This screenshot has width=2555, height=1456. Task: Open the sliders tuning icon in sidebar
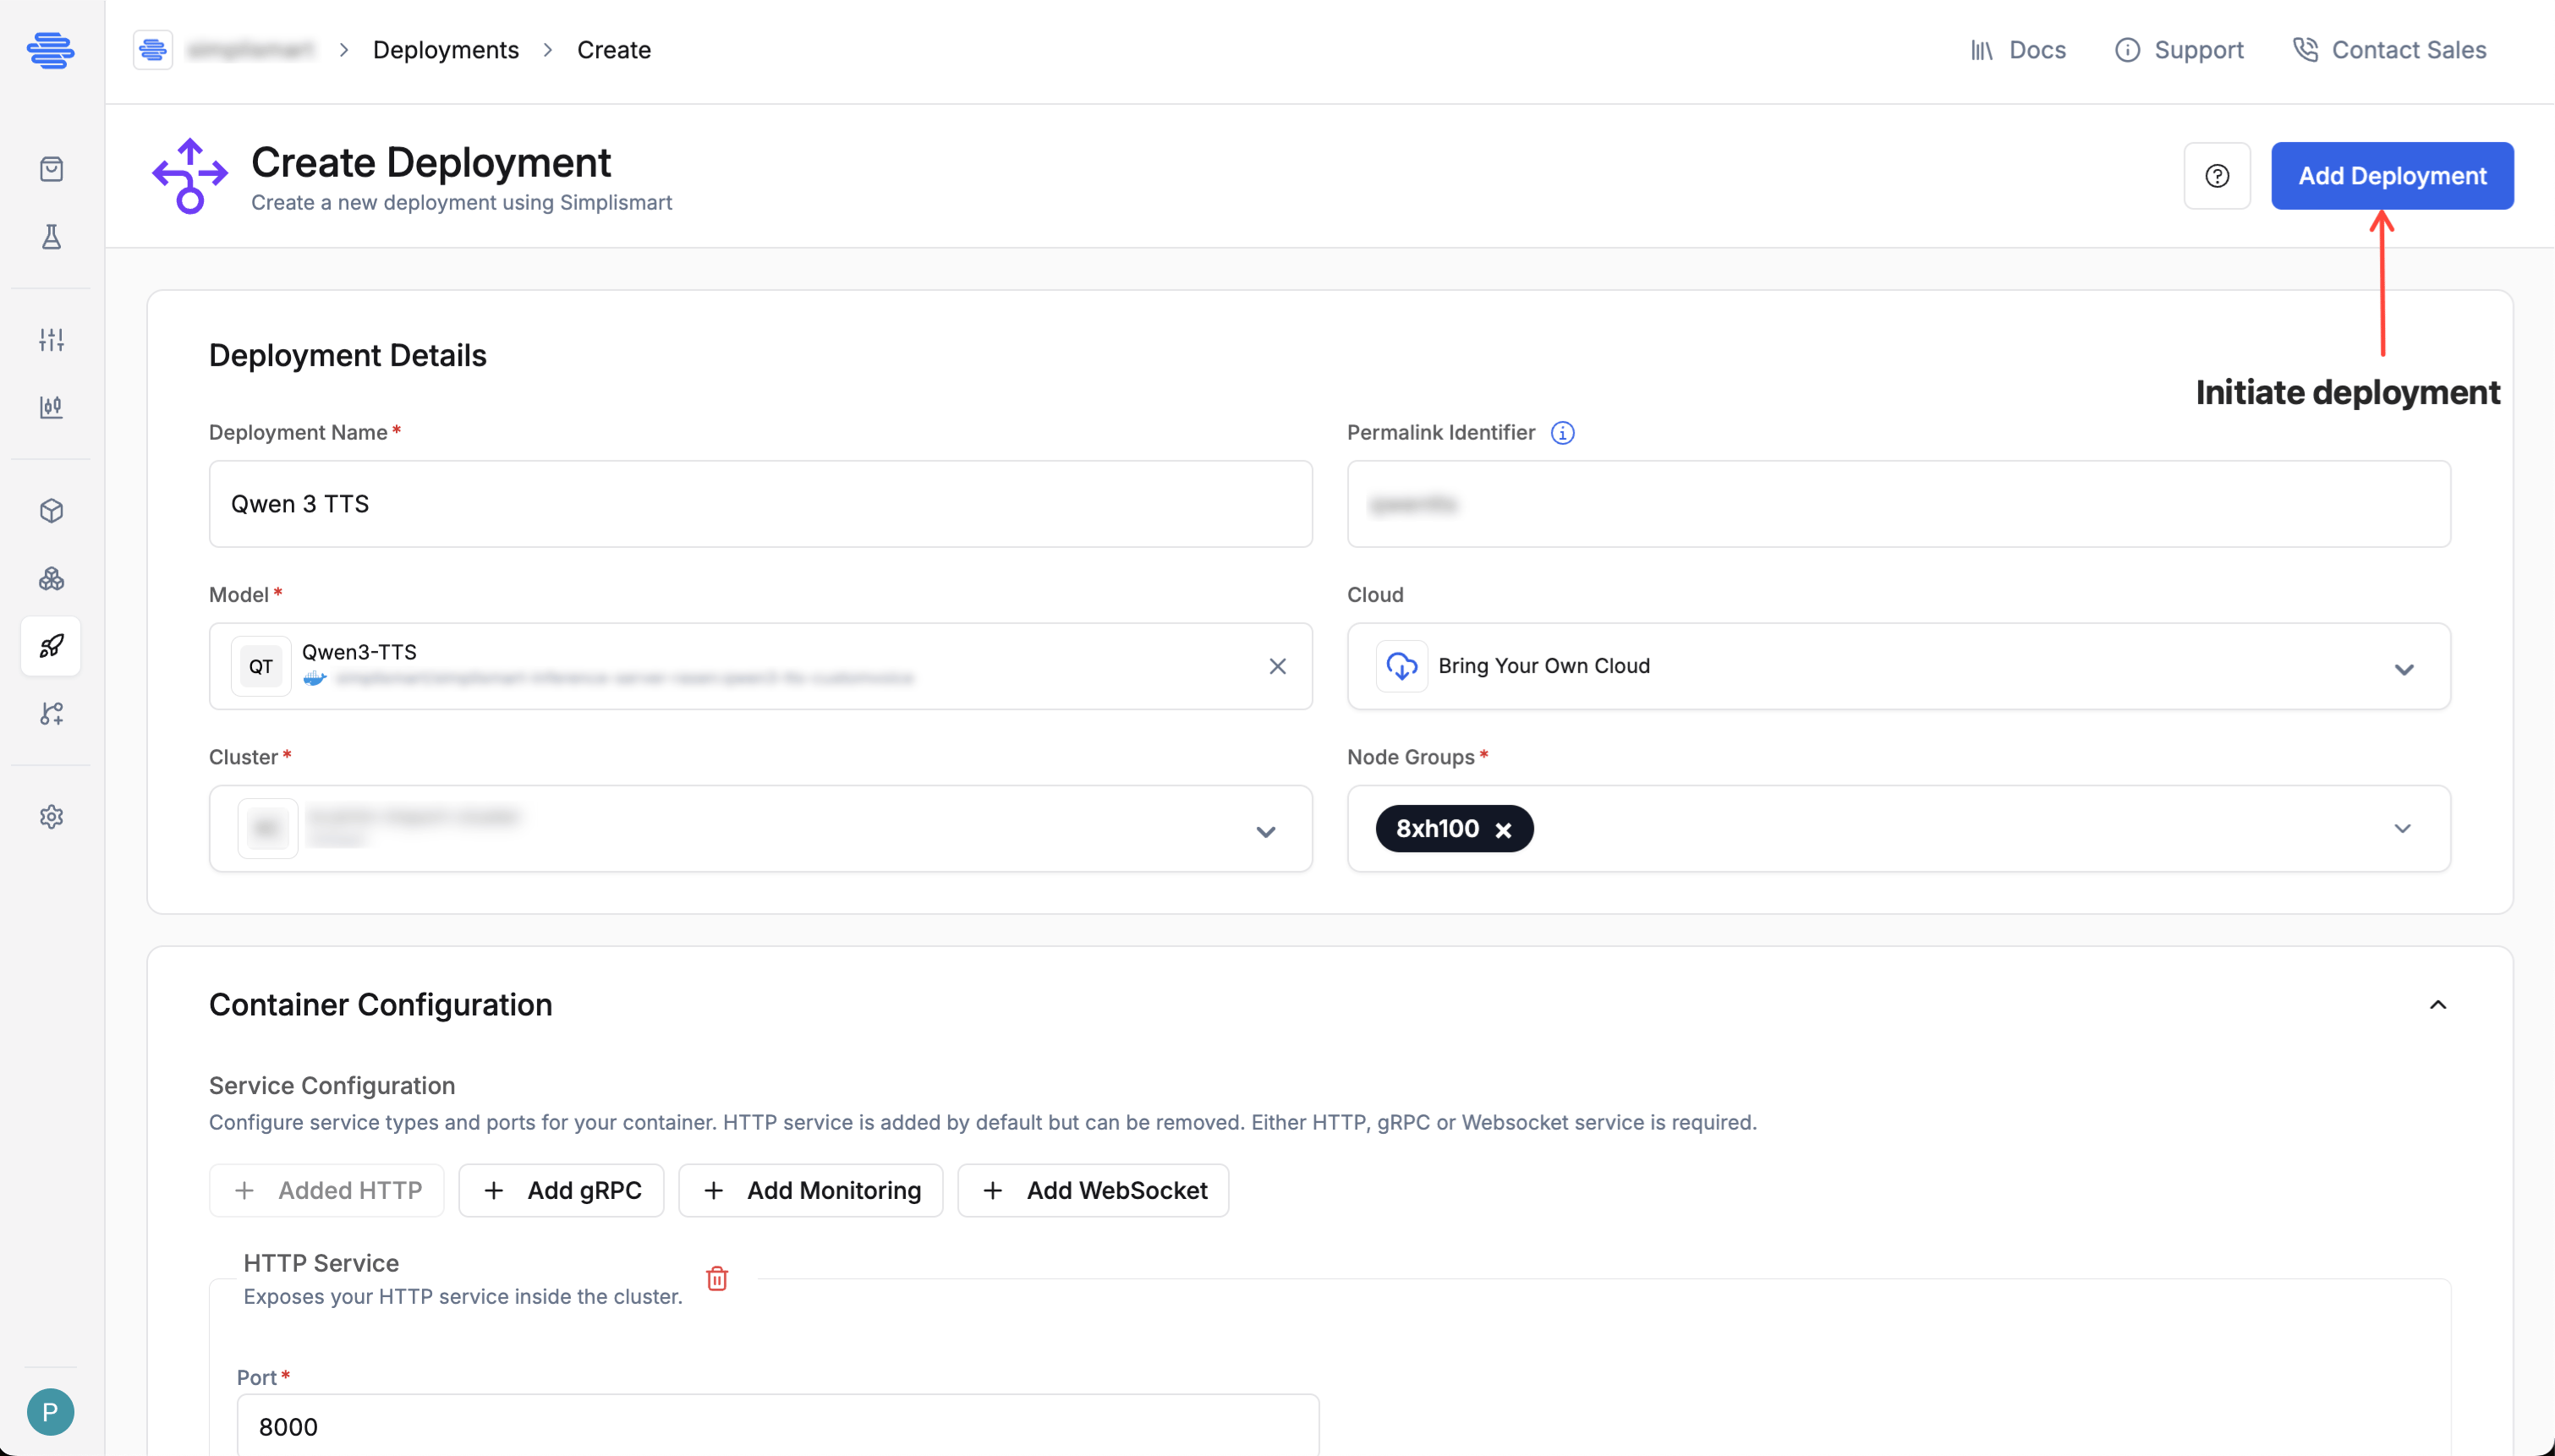pyautogui.click(x=51, y=339)
